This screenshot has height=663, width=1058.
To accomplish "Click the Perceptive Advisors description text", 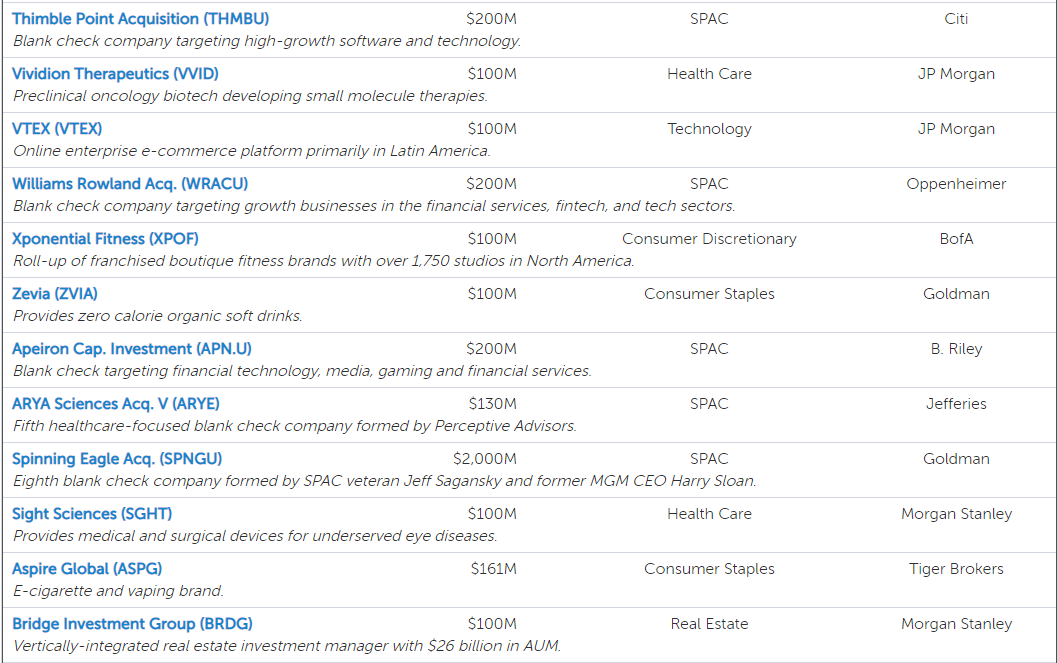I will click(295, 426).
